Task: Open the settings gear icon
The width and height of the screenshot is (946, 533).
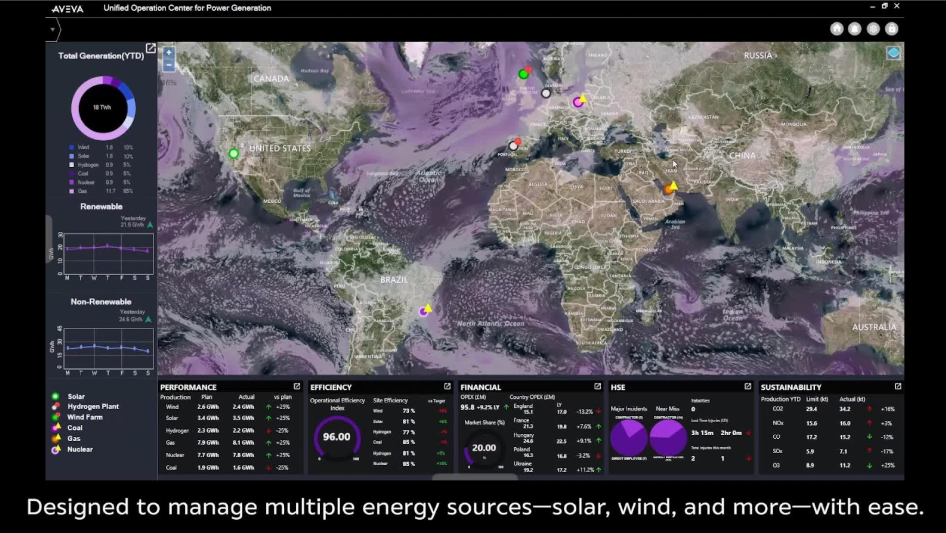Action: [873, 29]
